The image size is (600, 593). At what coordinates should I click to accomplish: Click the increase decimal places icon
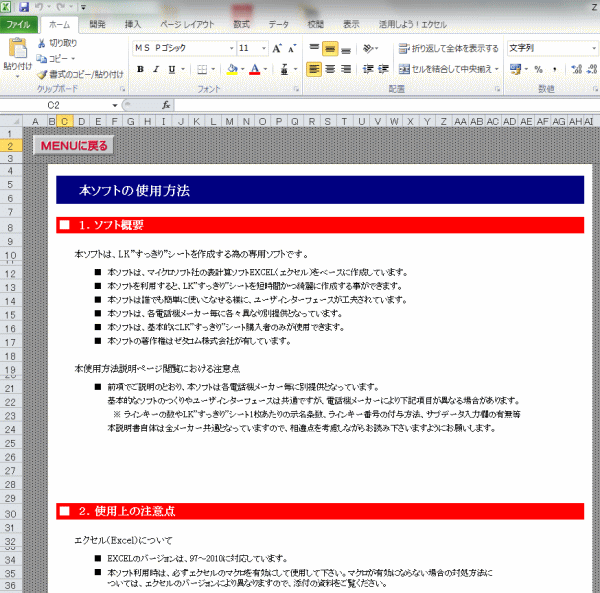tap(576, 69)
